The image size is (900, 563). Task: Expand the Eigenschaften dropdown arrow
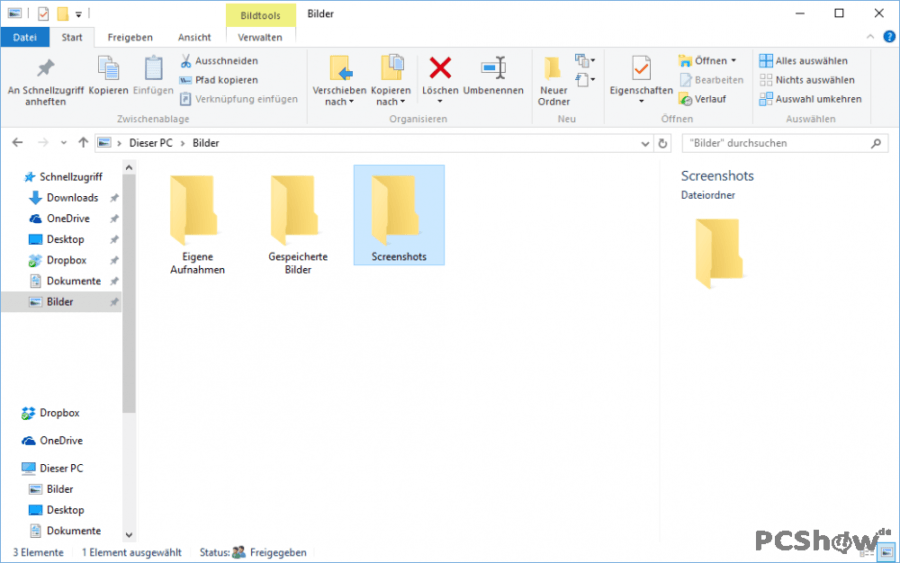click(641, 102)
